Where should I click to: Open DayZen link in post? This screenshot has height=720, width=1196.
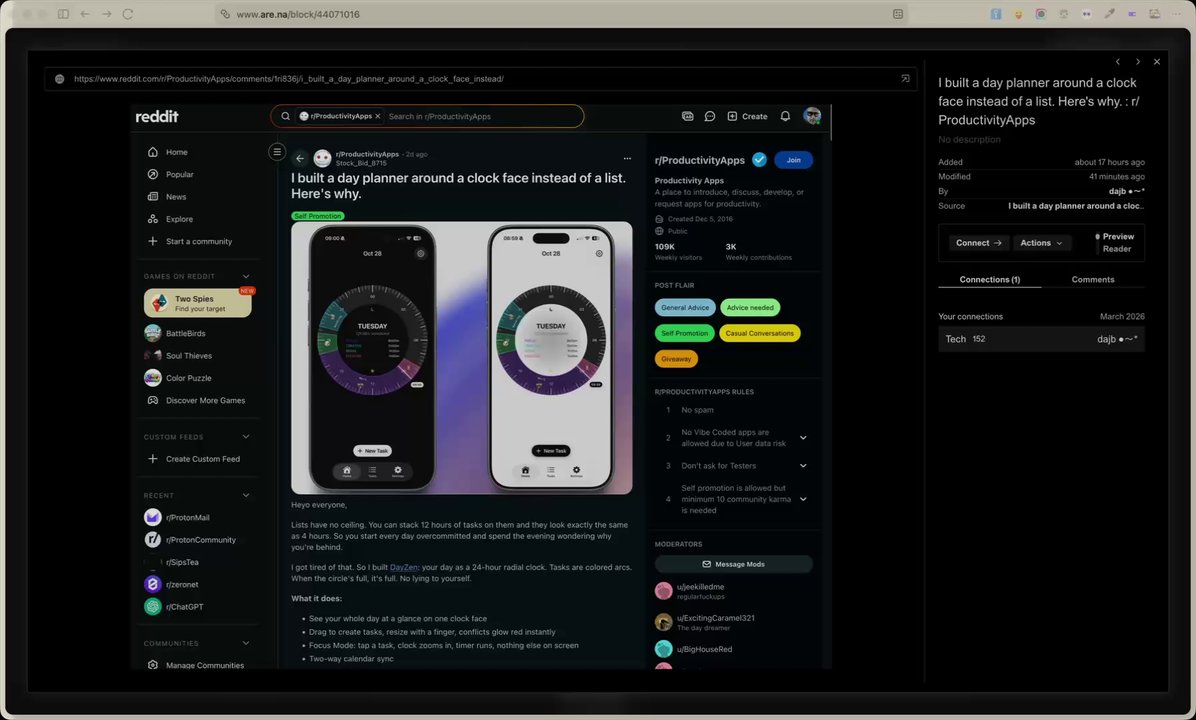[403, 567]
